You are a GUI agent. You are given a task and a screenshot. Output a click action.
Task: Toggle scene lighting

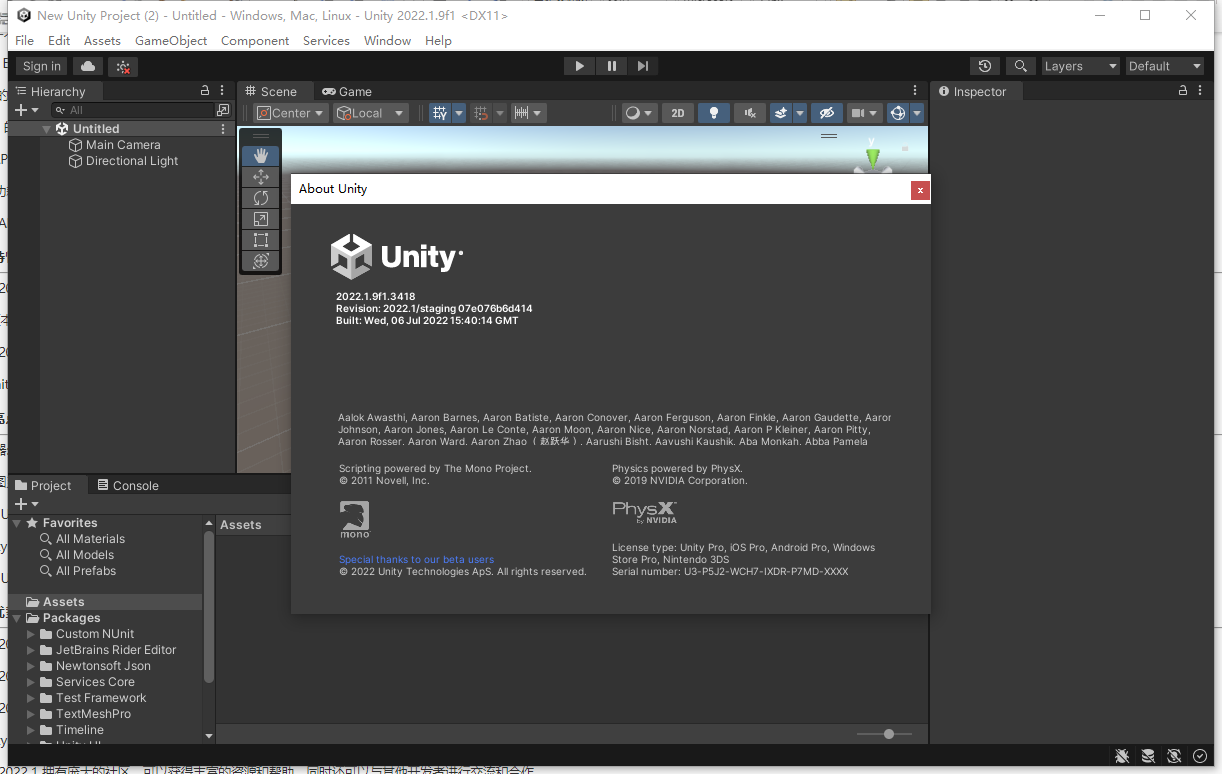[713, 112]
